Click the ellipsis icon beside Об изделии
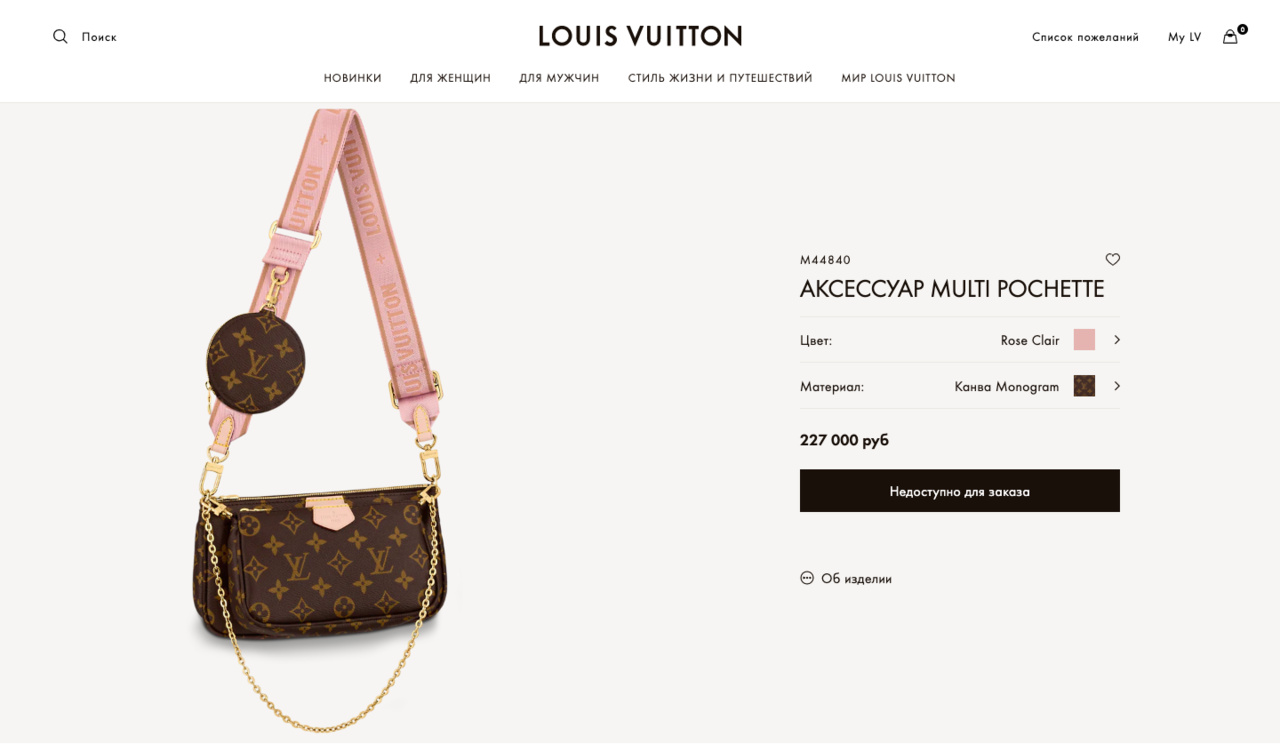Viewport: 1280px width, 744px height. point(807,578)
